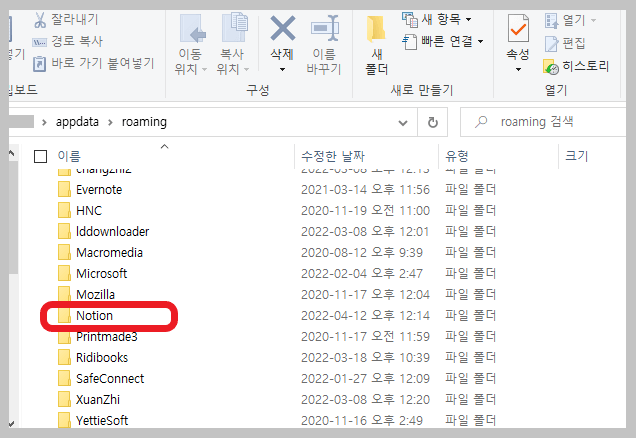Click the YettieSoft folder icon
Image resolution: width=636 pixels, height=438 pixels.
point(64,421)
